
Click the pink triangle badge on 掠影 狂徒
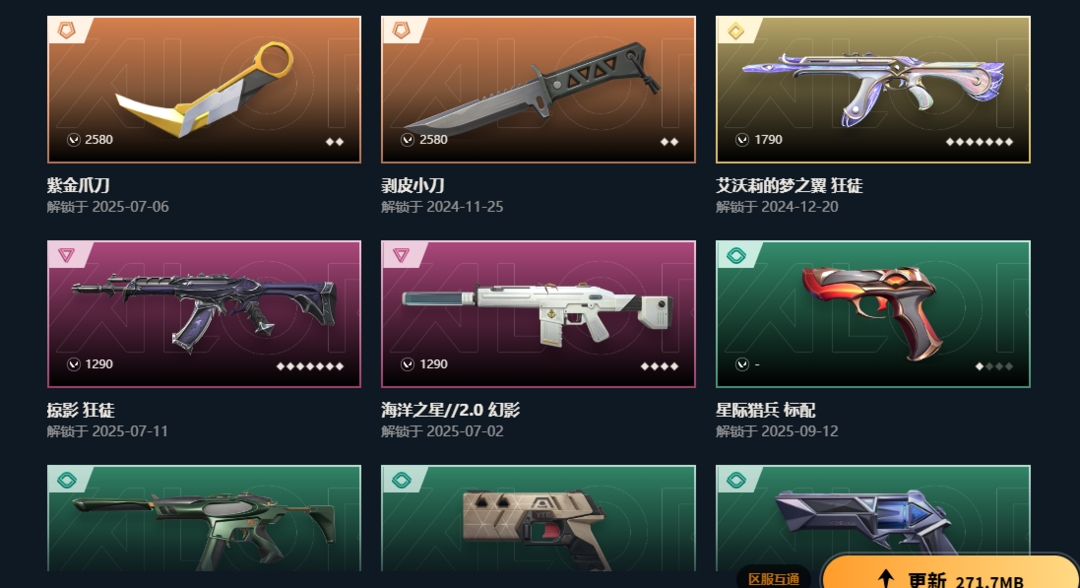(x=66, y=255)
